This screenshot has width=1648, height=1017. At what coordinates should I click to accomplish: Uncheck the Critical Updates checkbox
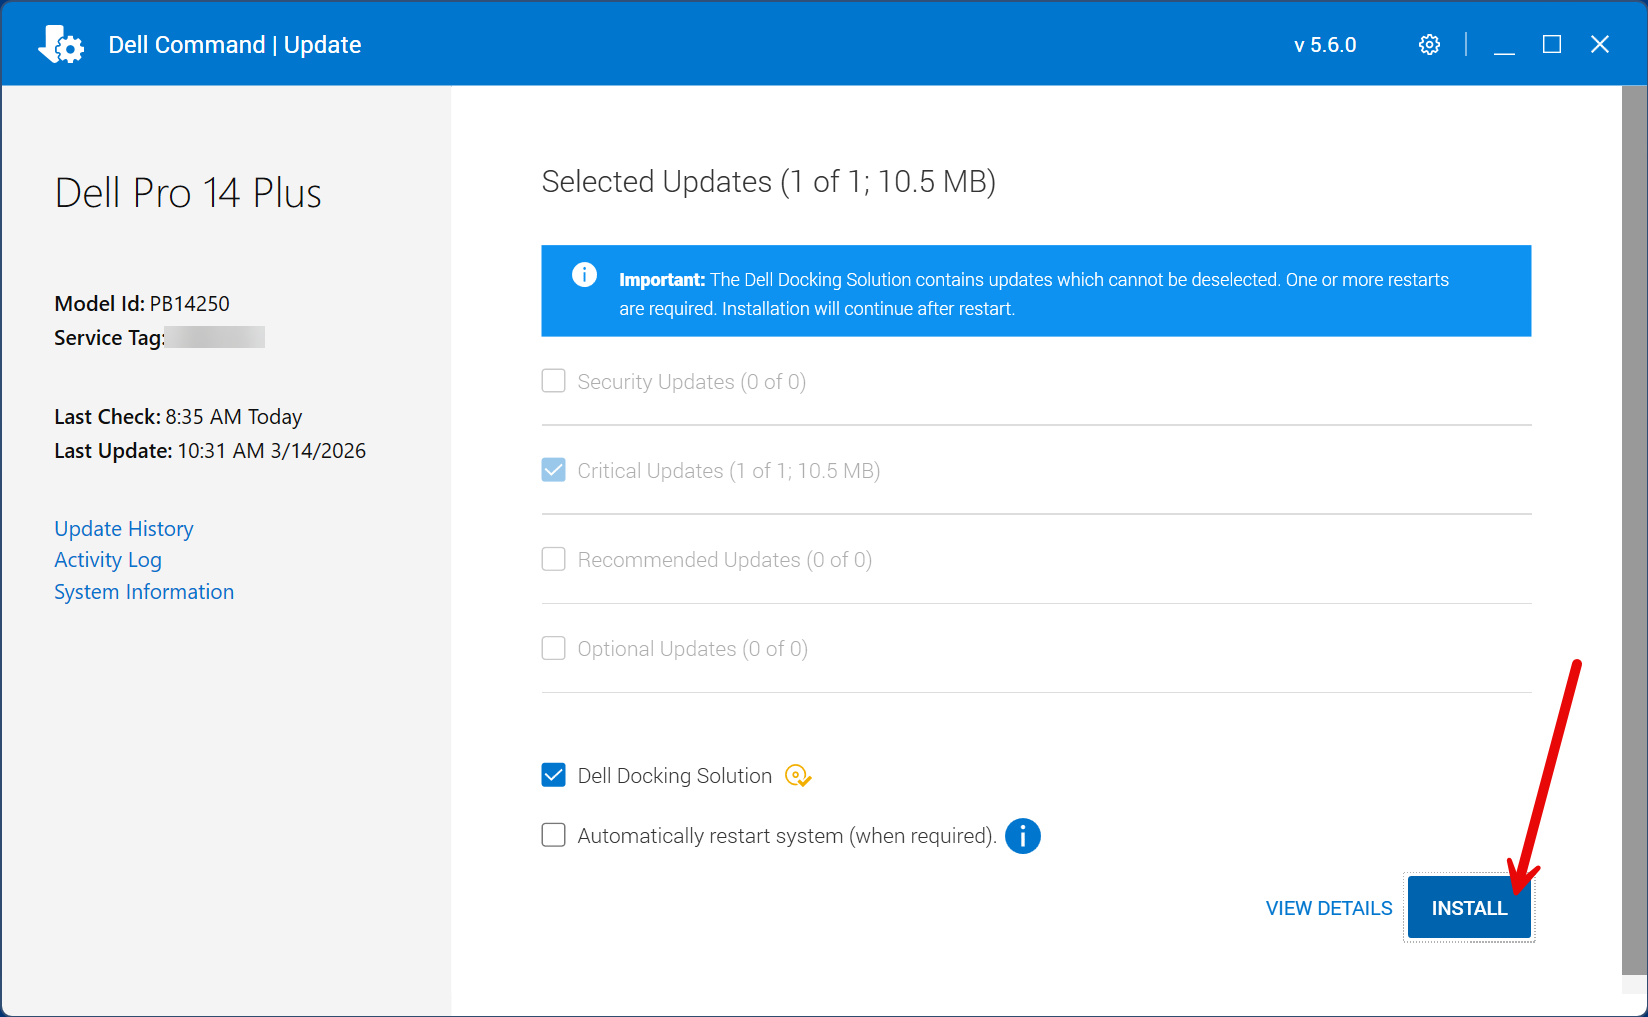(553, 471)
